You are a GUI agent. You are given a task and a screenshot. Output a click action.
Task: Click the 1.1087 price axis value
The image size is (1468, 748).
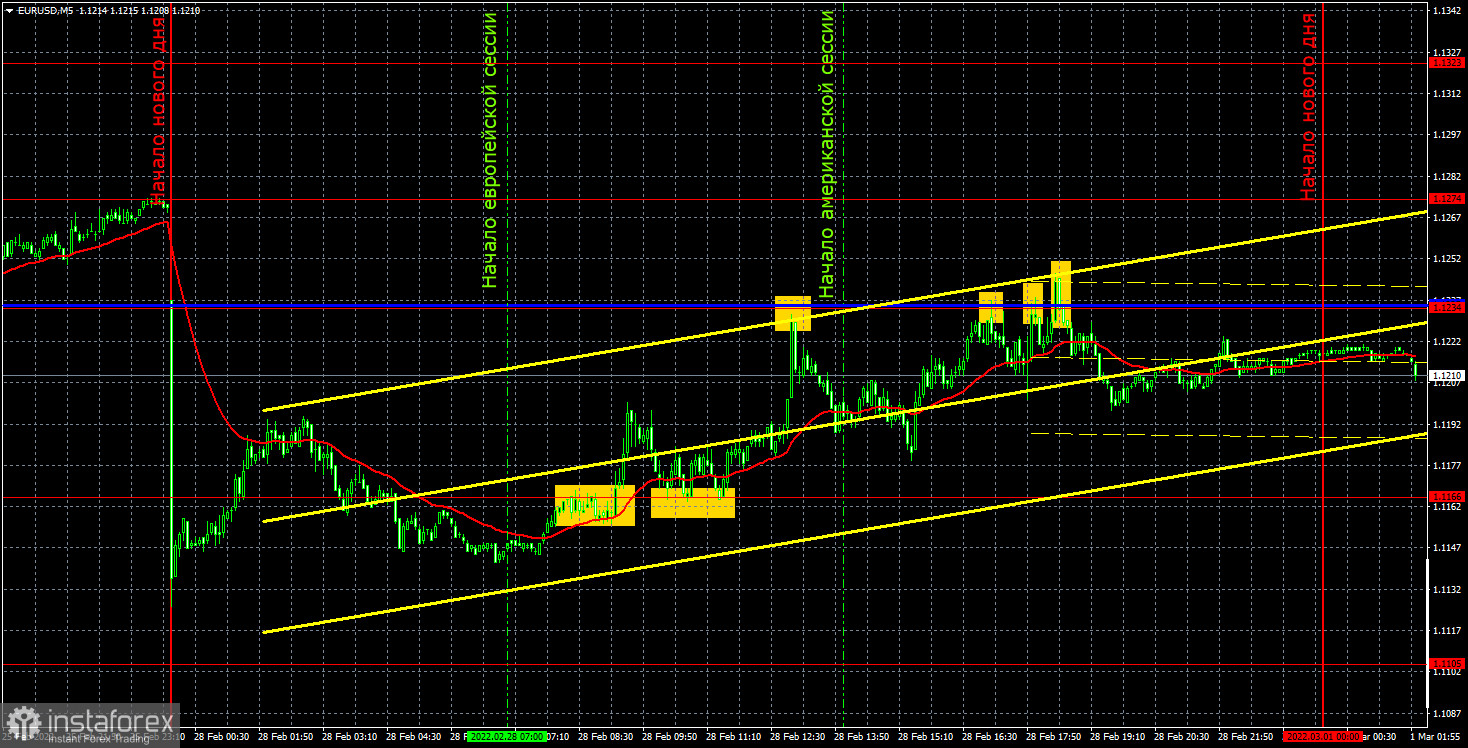[x=1447, y=713]
